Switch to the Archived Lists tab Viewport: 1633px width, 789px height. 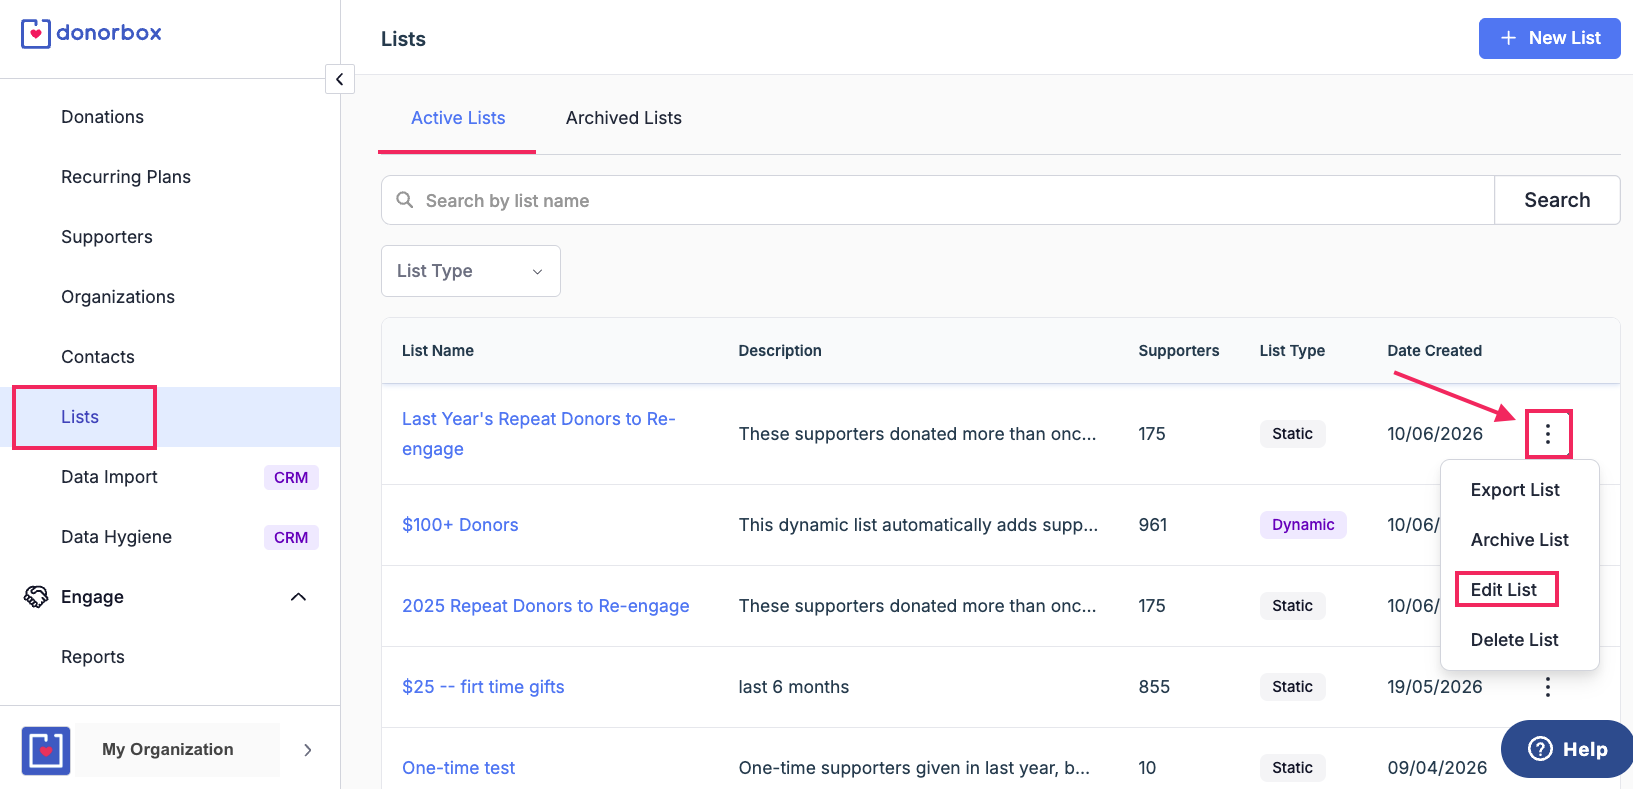(624, 118)
